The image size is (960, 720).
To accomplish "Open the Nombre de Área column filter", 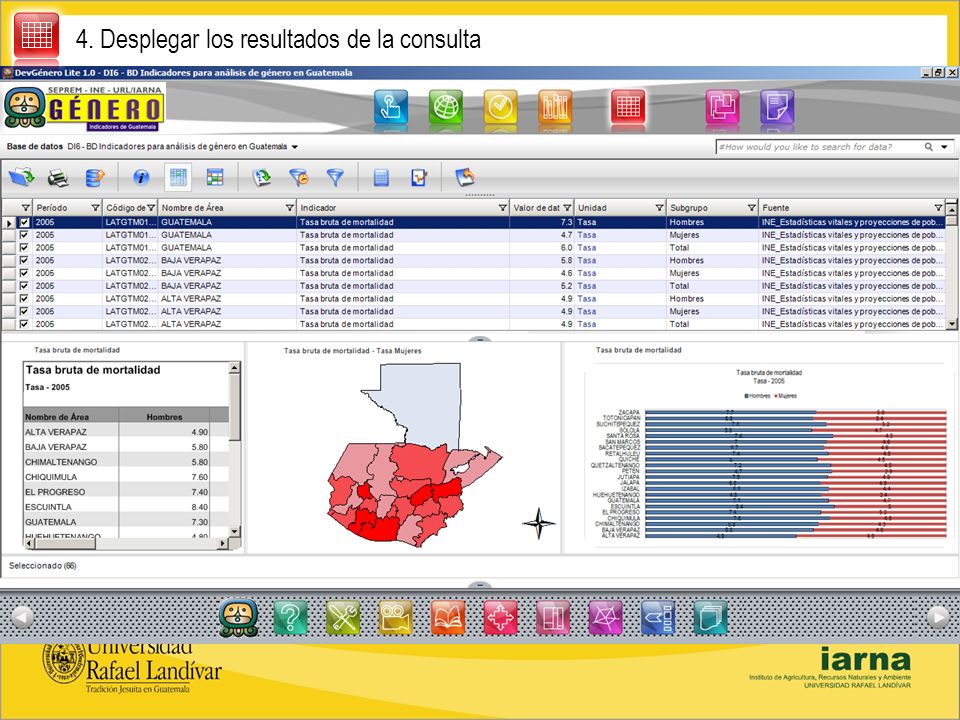I will pyautogui.click(x=290, y=208).
